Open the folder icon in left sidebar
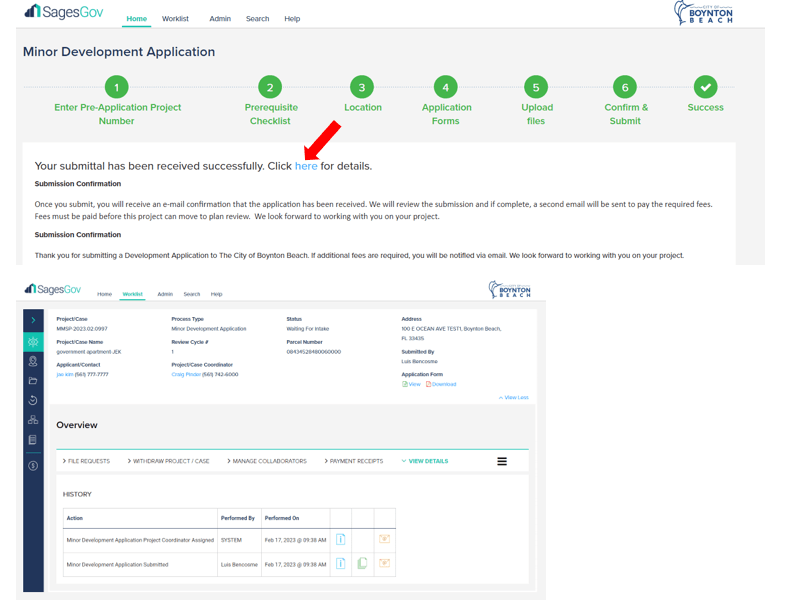The width and height of the screenshot is (812, 600). tap(33, 381)
